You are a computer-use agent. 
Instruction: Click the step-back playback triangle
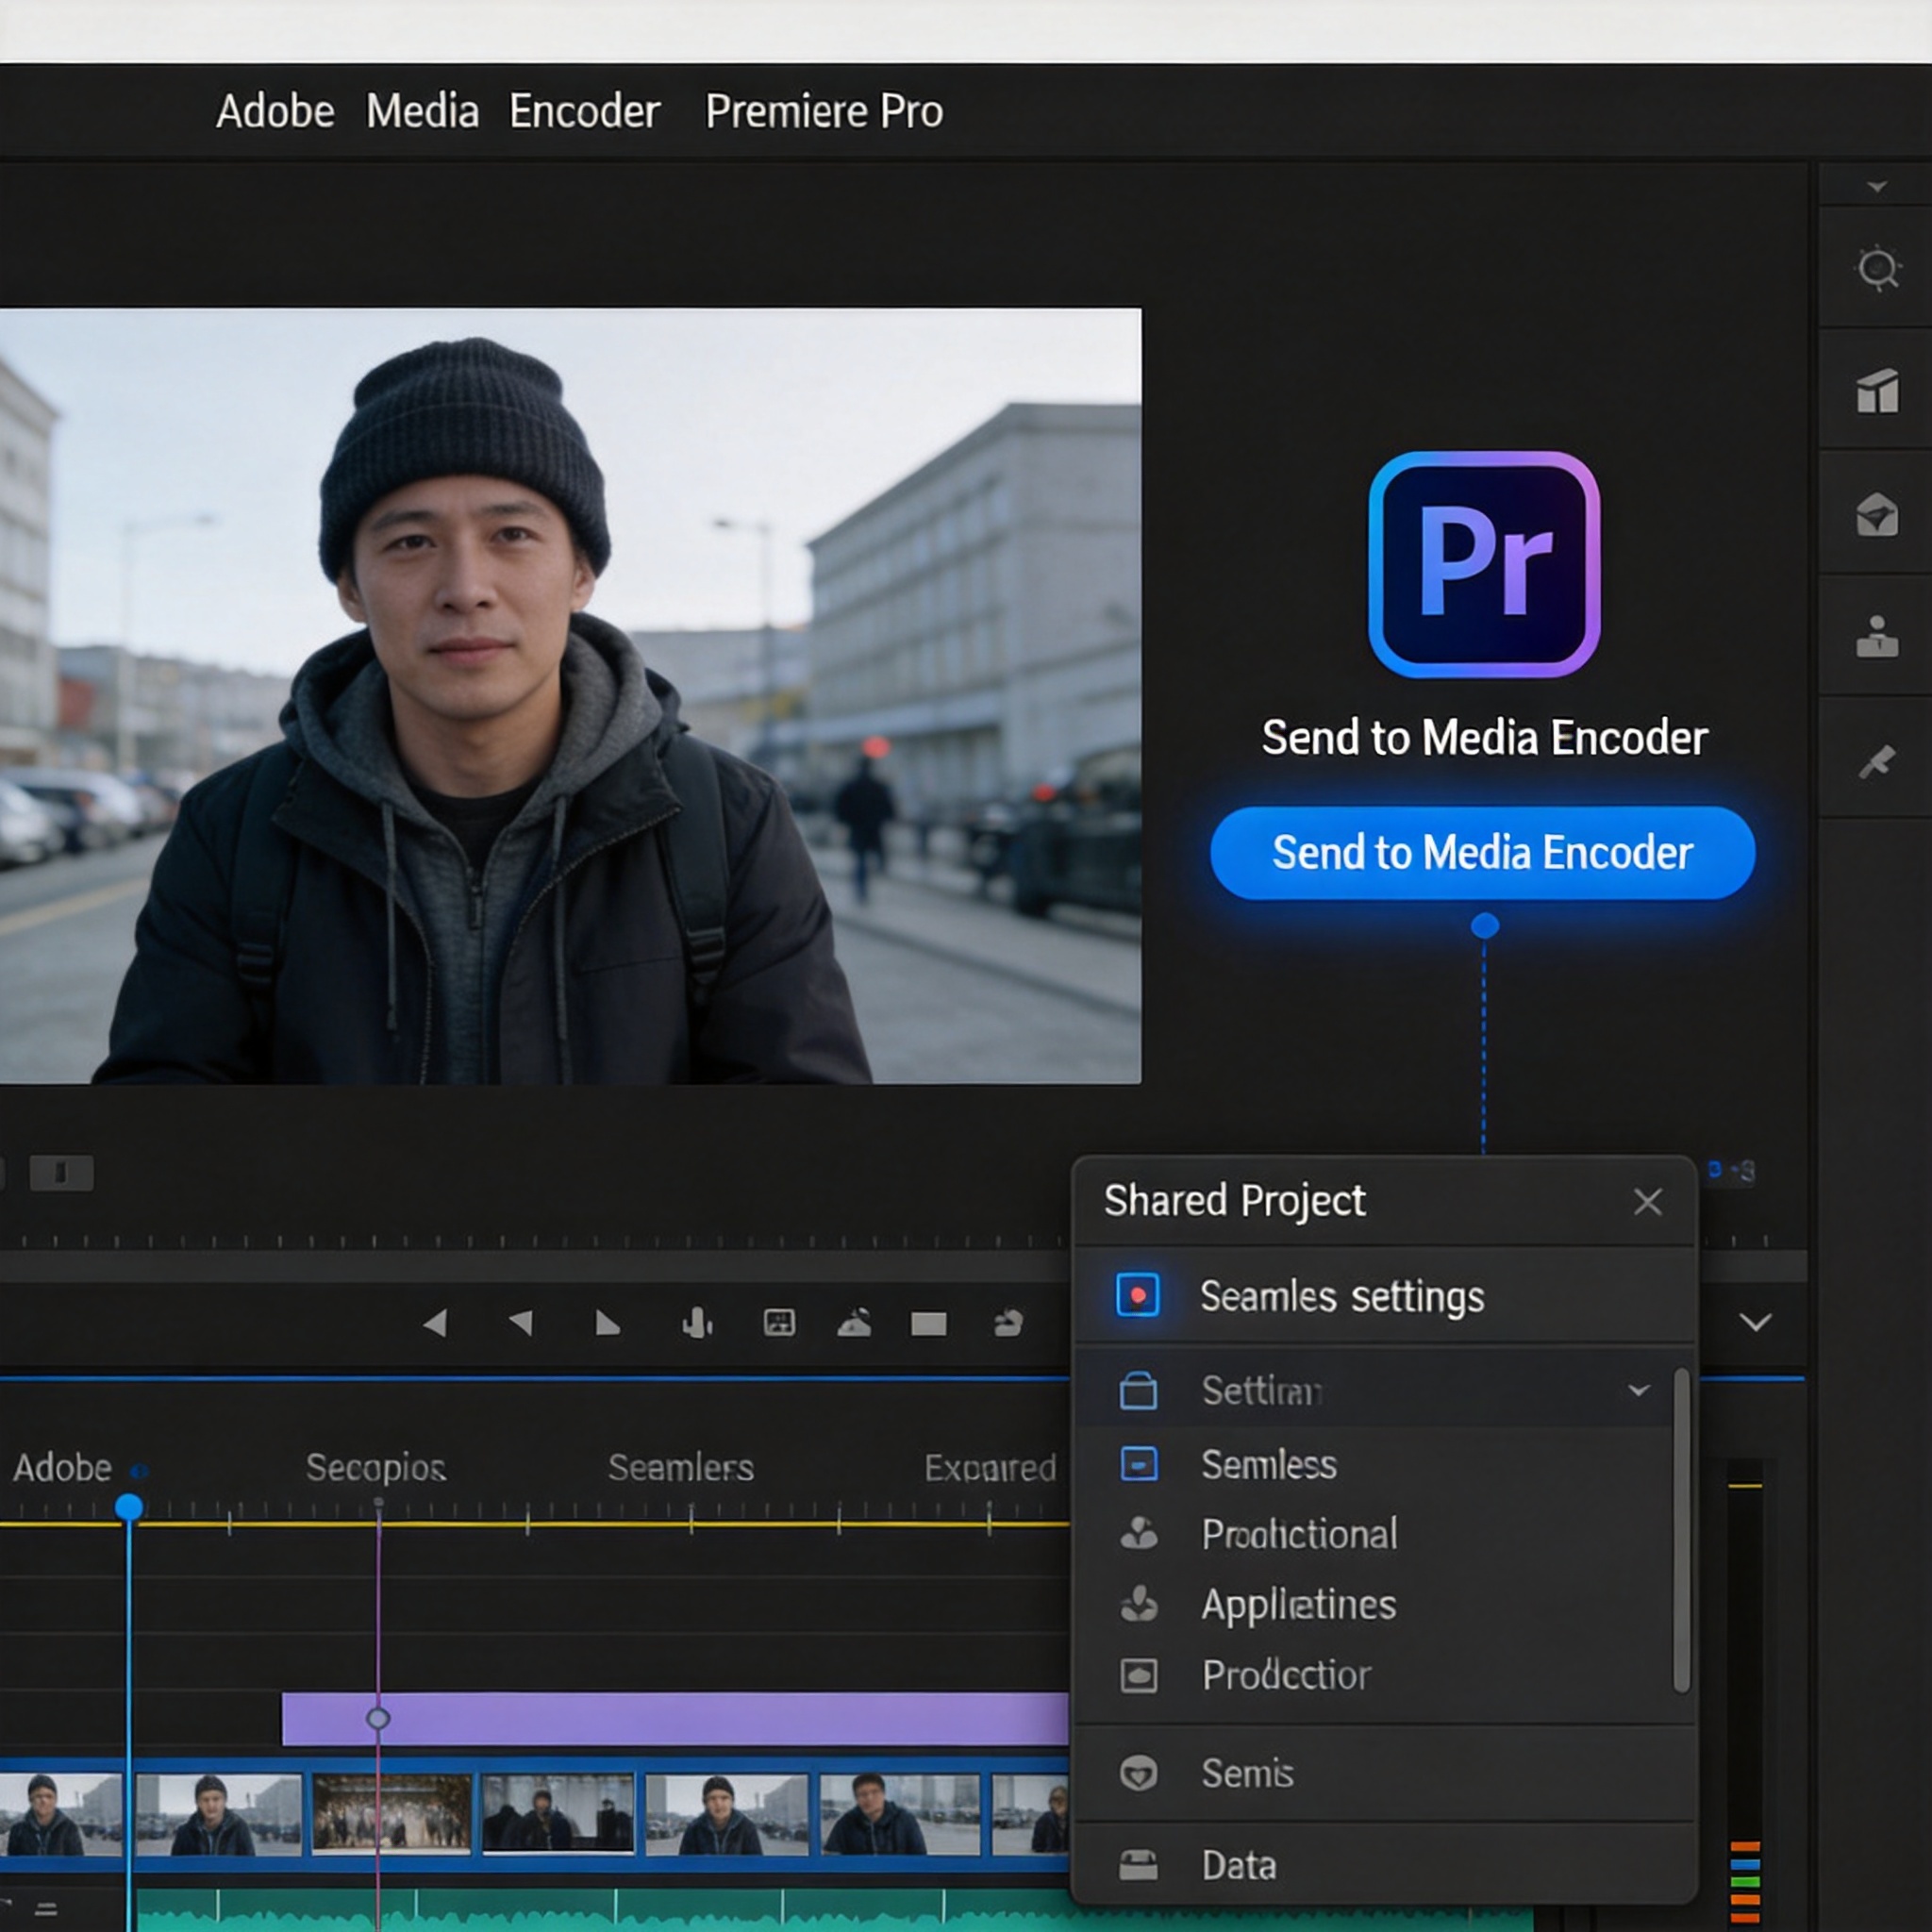tap(435, 1324)
